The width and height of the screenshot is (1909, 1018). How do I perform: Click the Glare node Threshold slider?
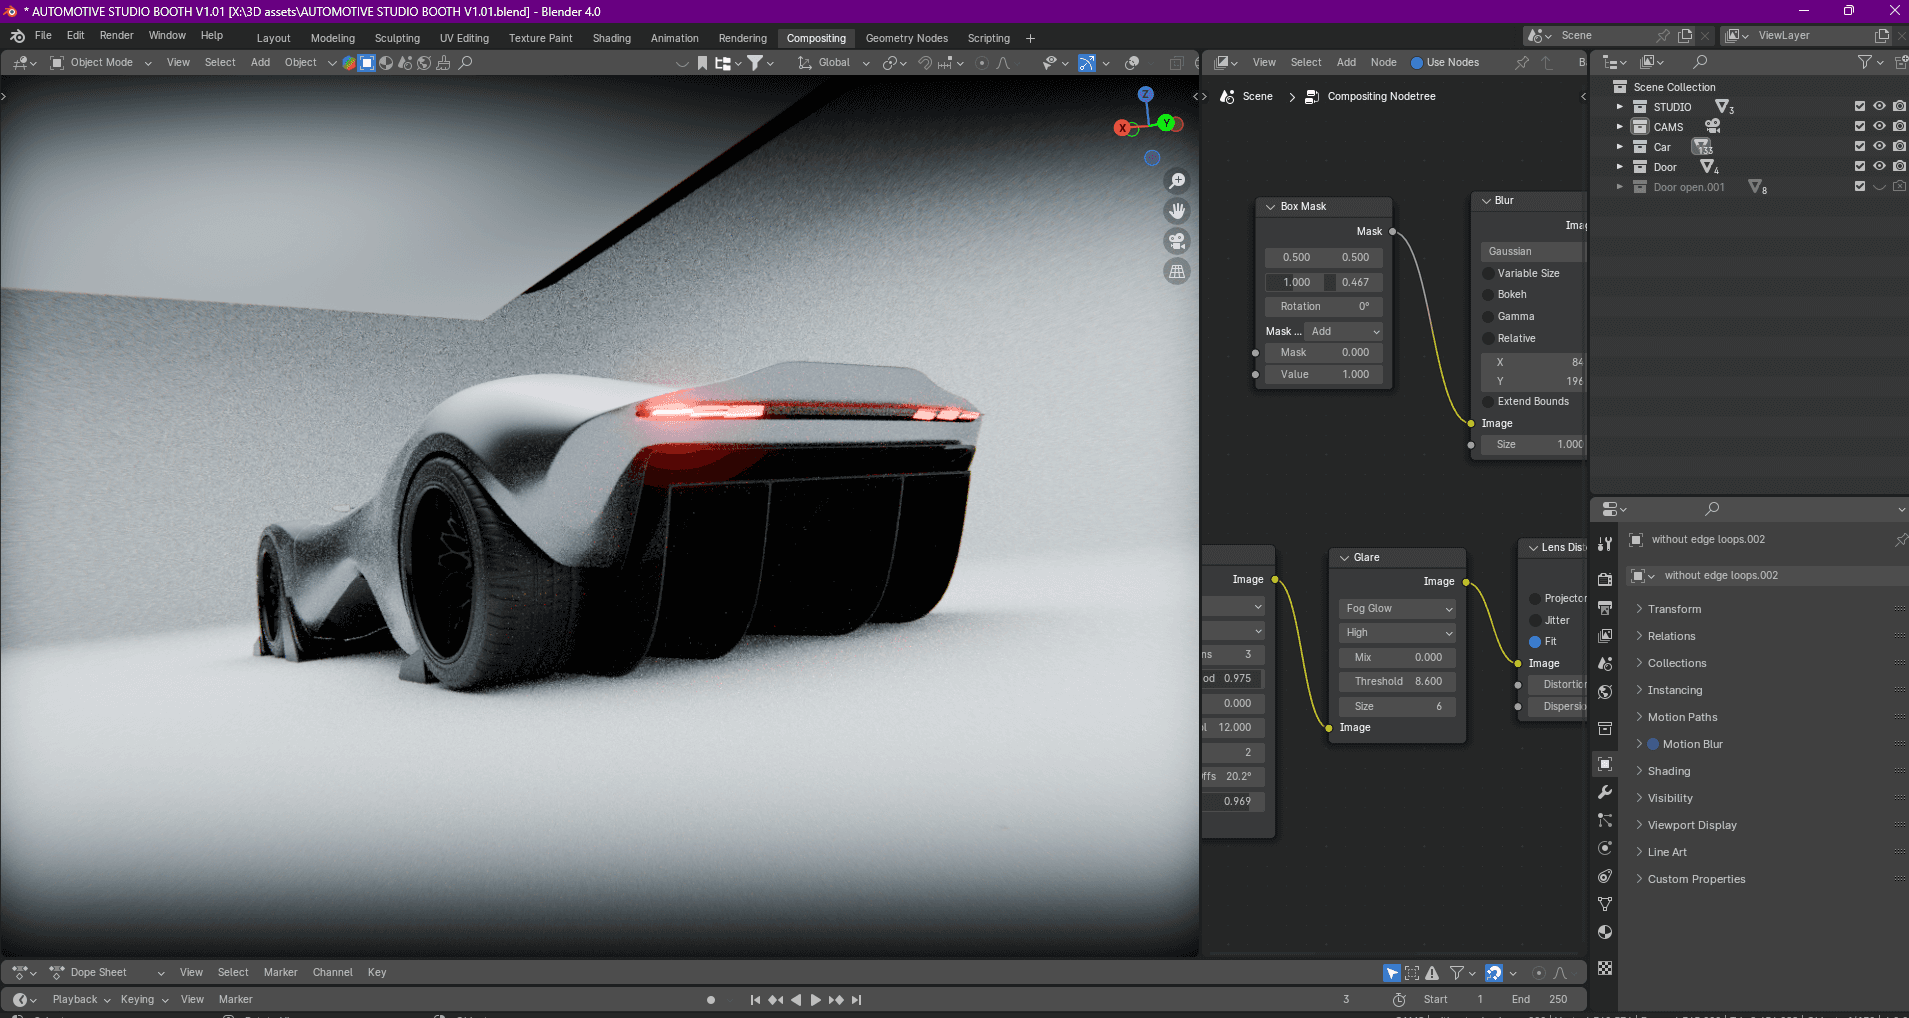(1397, 681)
